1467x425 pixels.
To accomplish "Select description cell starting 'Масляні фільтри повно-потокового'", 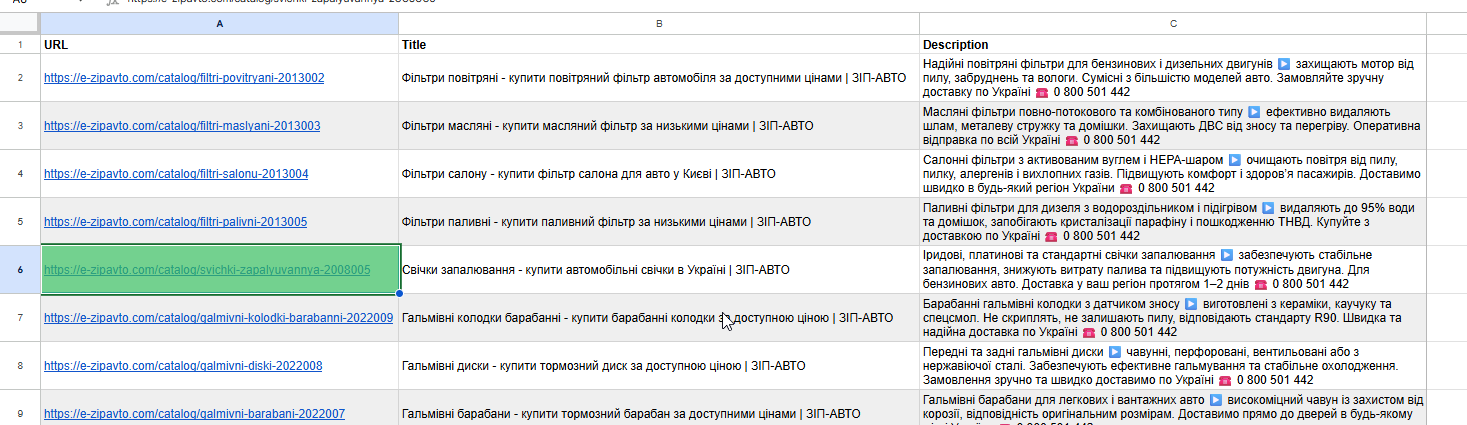I will coord(1173,126).
